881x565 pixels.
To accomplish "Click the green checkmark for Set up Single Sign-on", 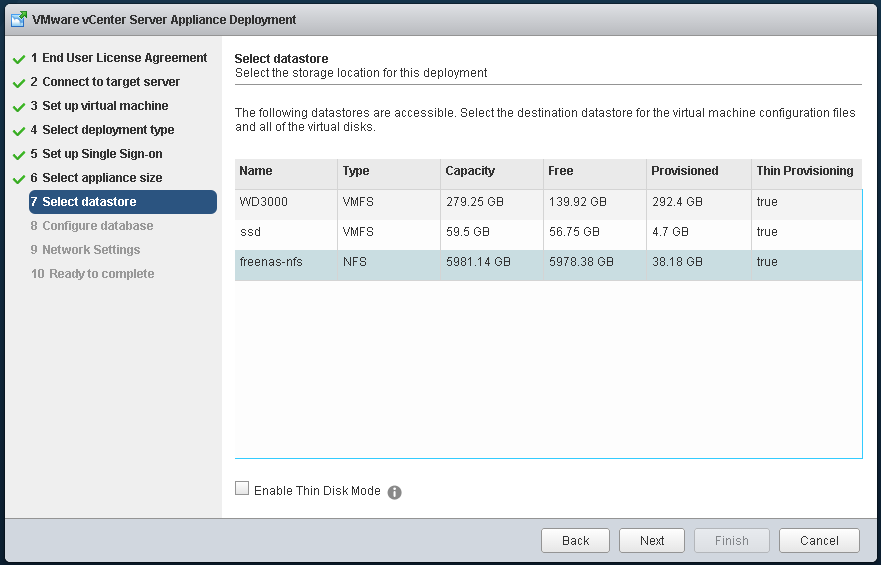I will tap(19, 155).
